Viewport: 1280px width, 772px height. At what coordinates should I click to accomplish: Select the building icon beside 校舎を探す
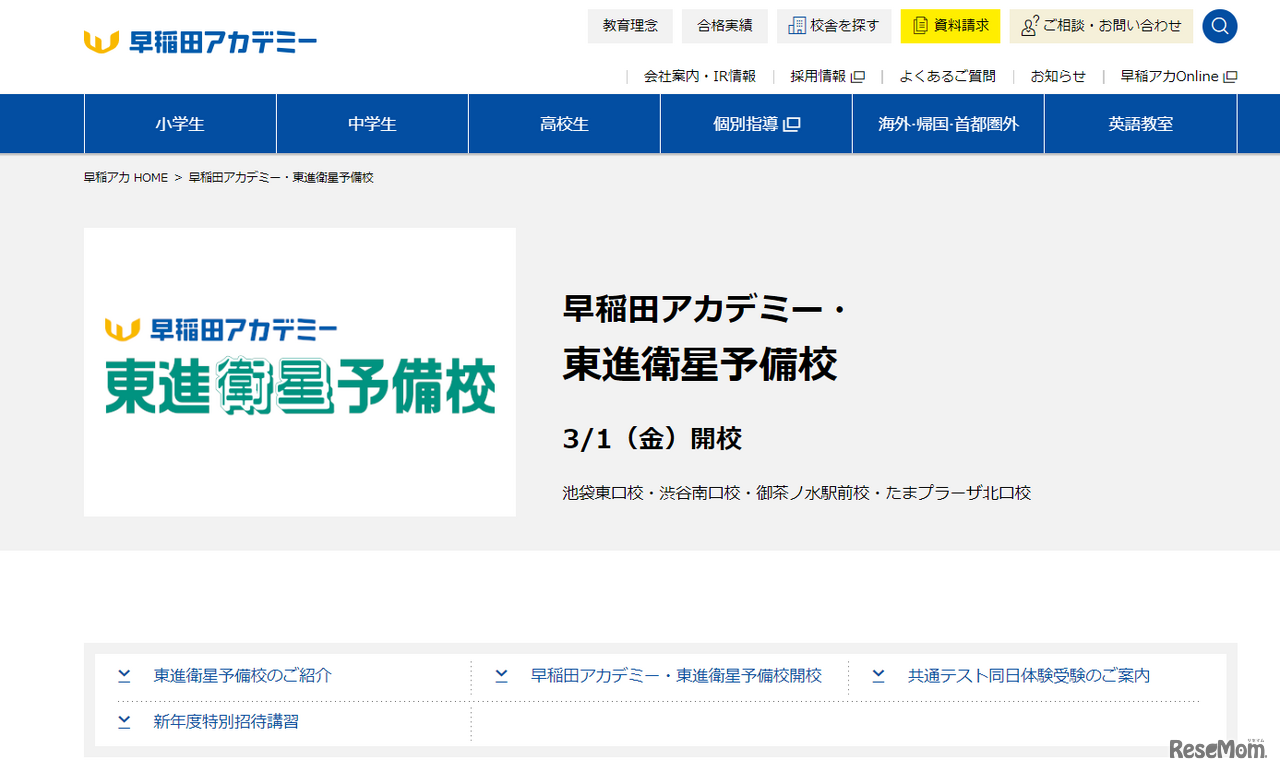click(x=797, y=26)
